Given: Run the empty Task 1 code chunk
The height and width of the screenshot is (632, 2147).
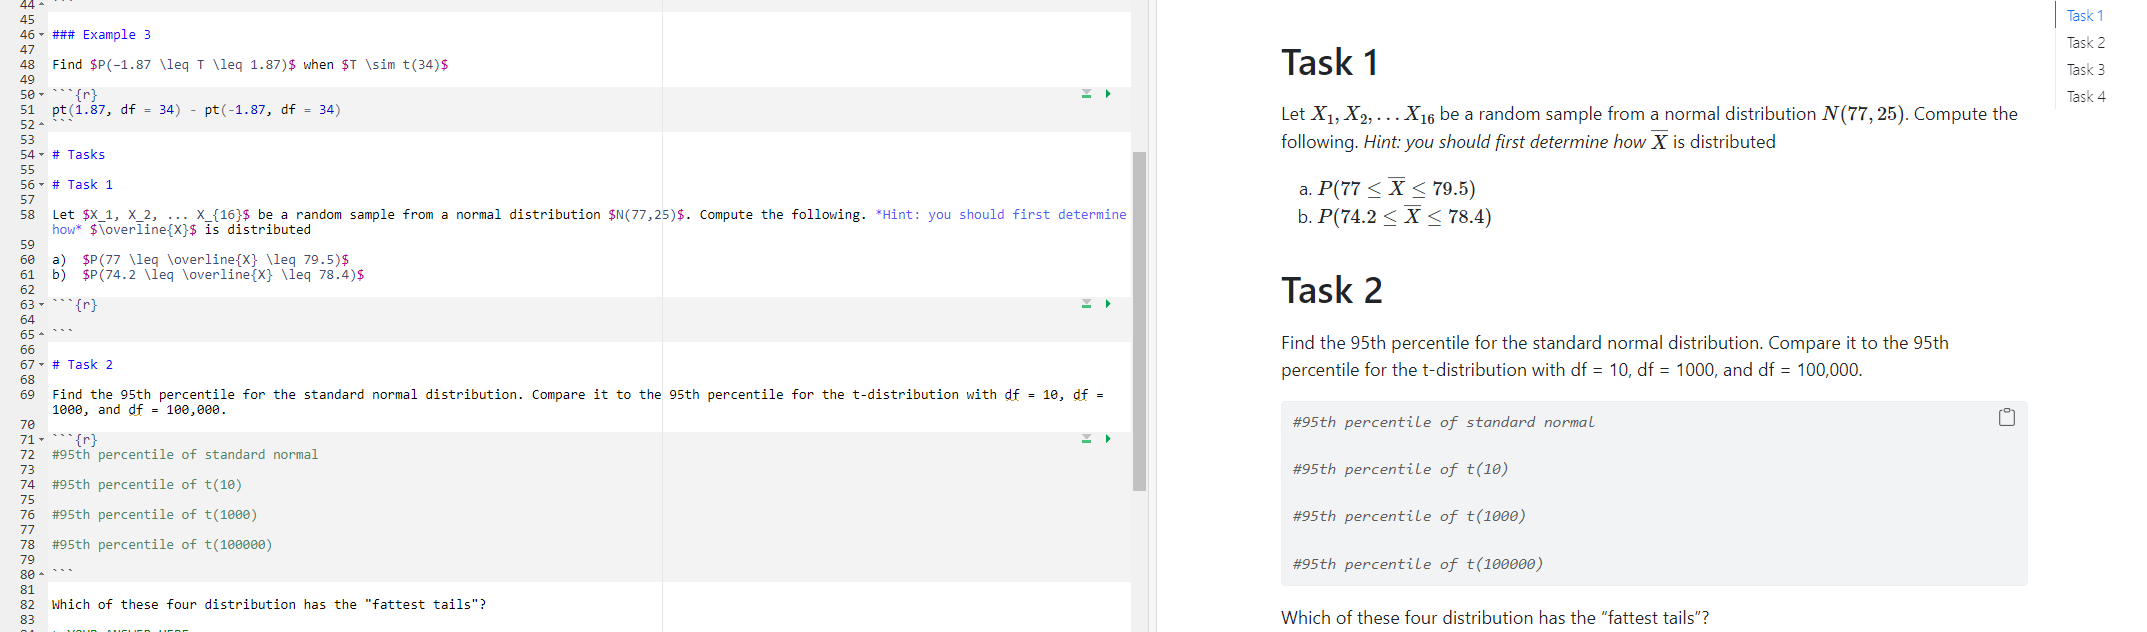Looking at the screenshot, I should [1108, 304].
